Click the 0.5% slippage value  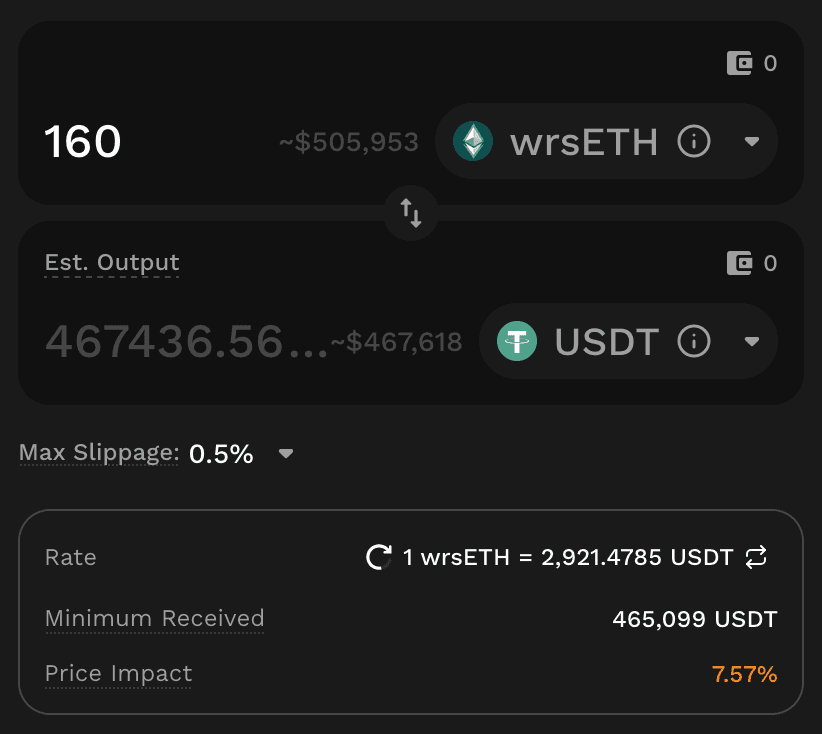coord(221,454)
